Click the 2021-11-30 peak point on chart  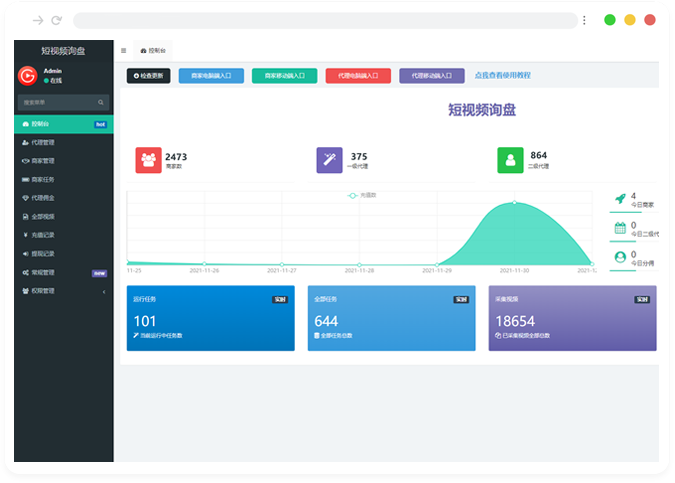click(515, 203)
